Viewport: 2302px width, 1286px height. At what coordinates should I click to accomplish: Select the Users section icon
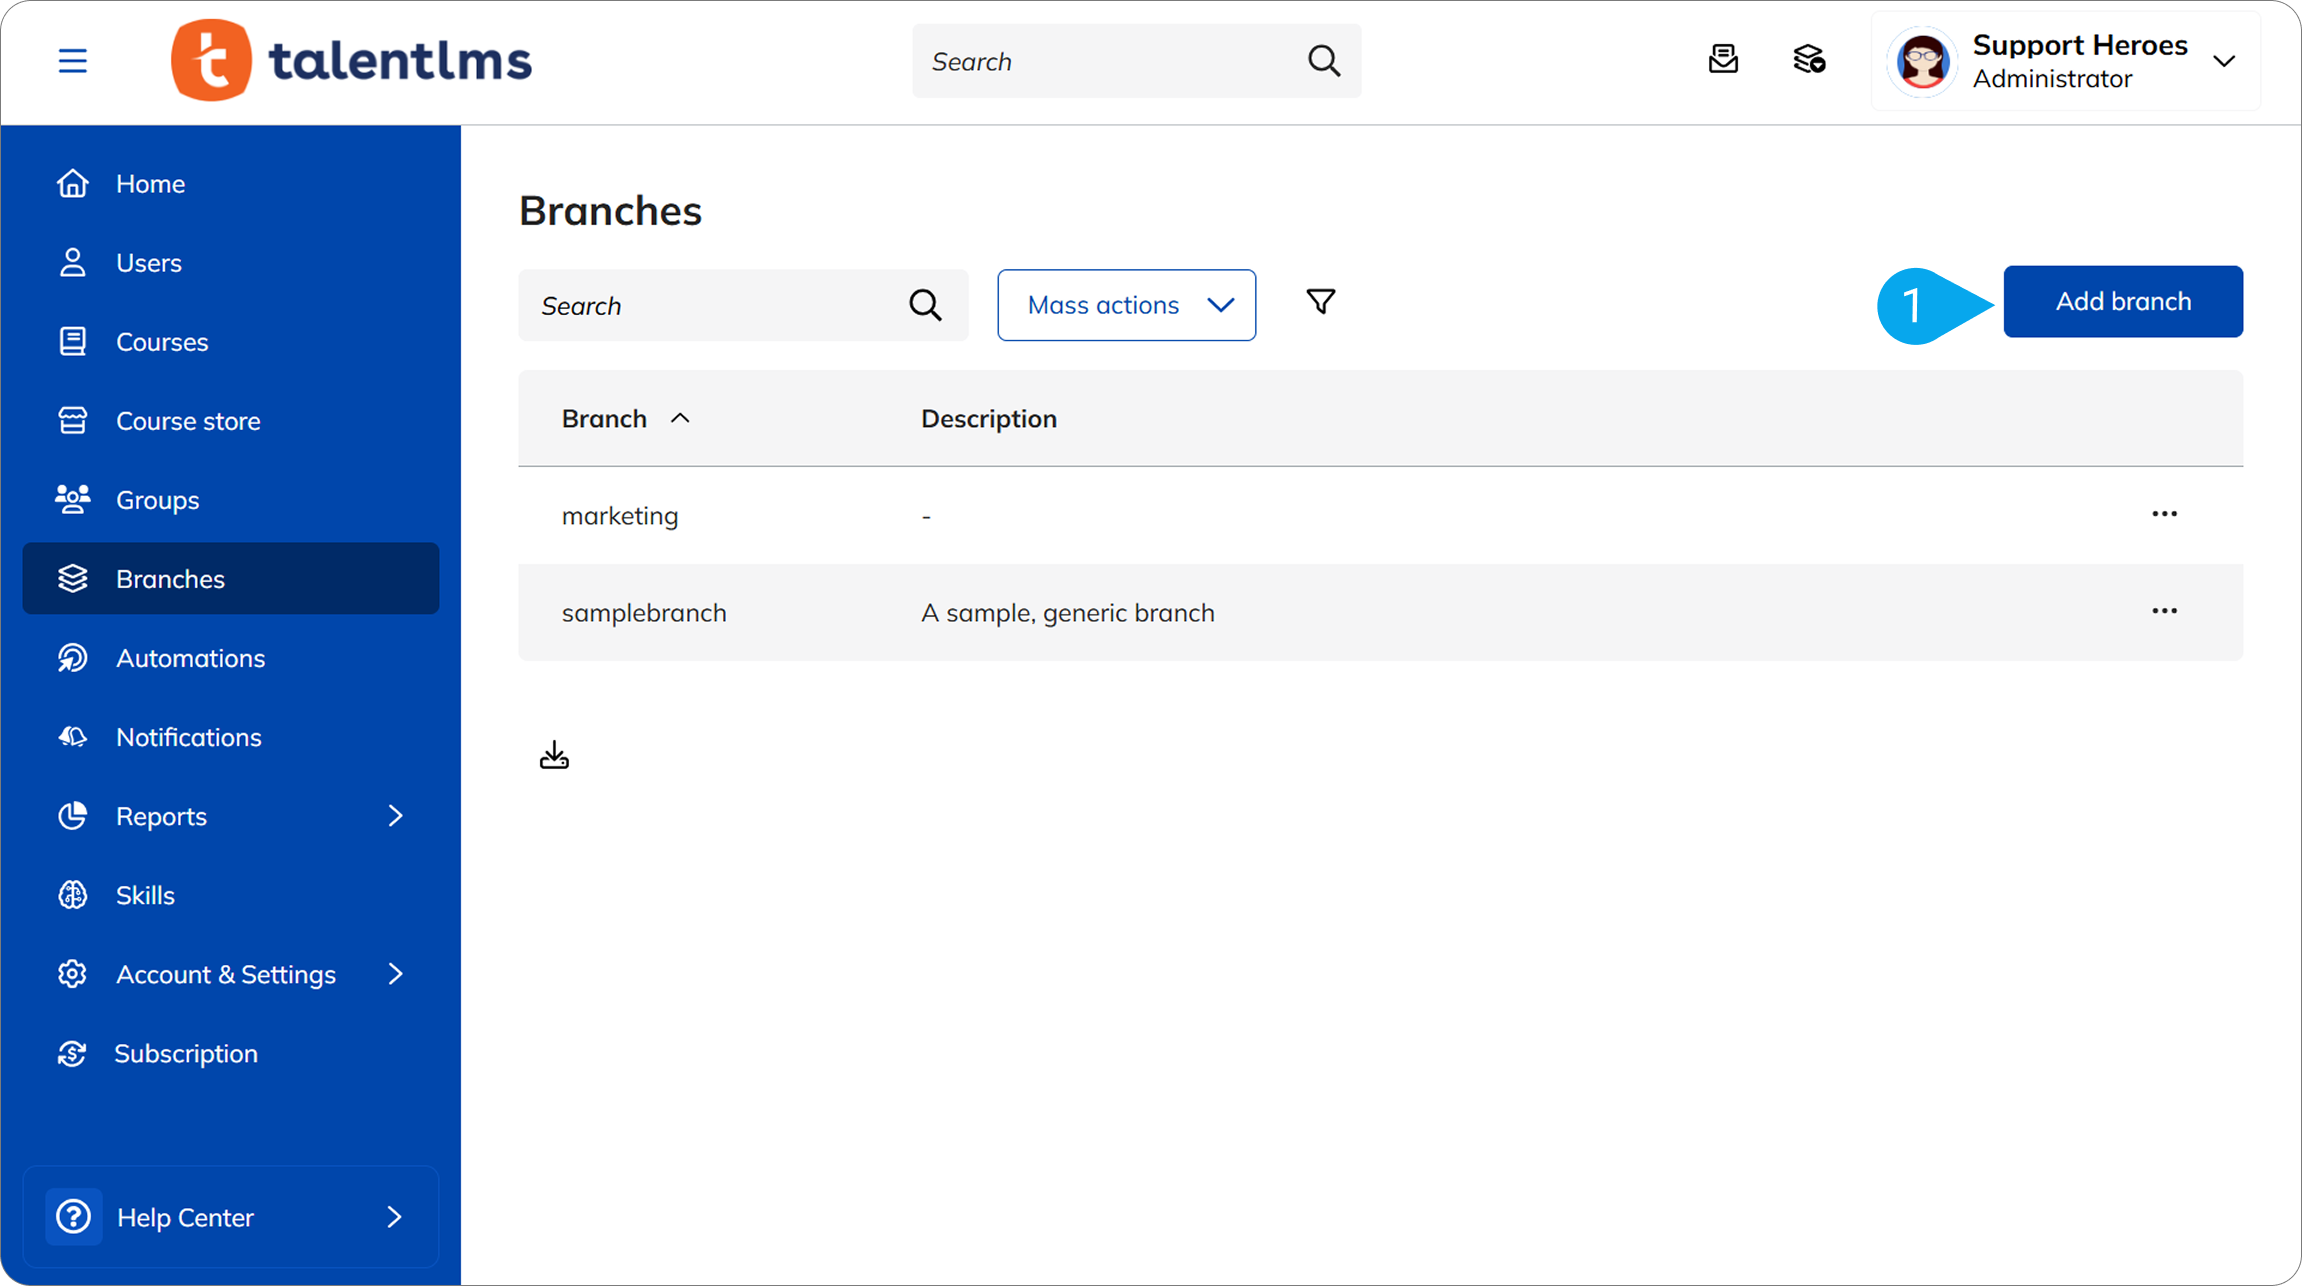click(x=72, y=262)
